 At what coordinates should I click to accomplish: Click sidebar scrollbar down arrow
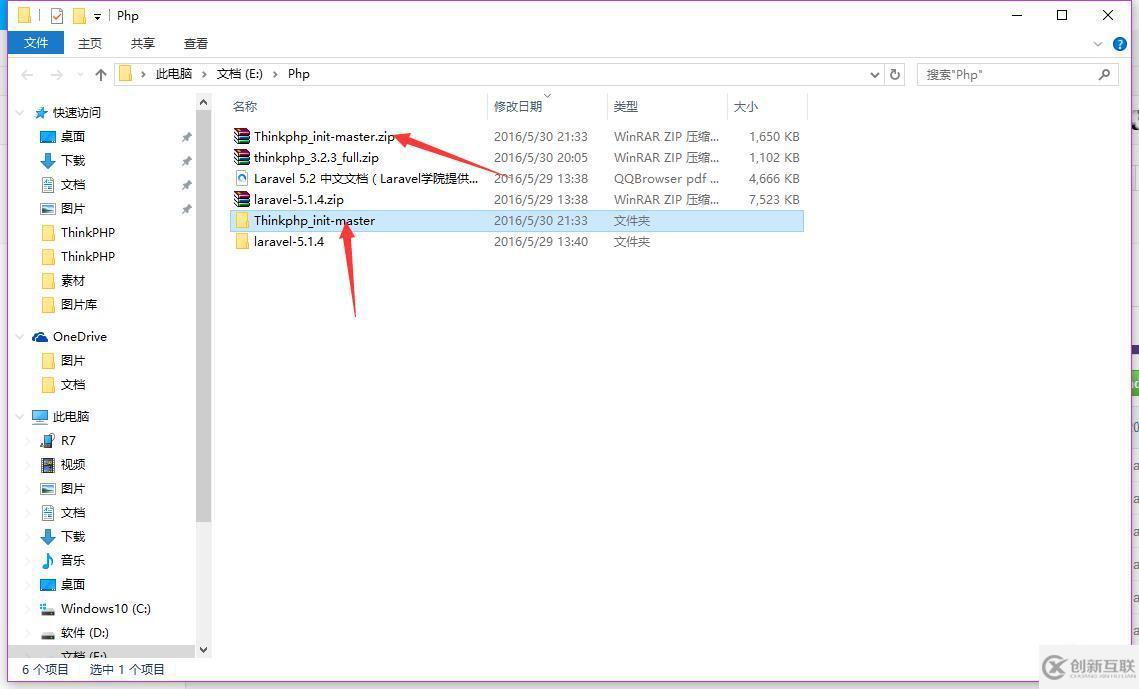[203, 649]
